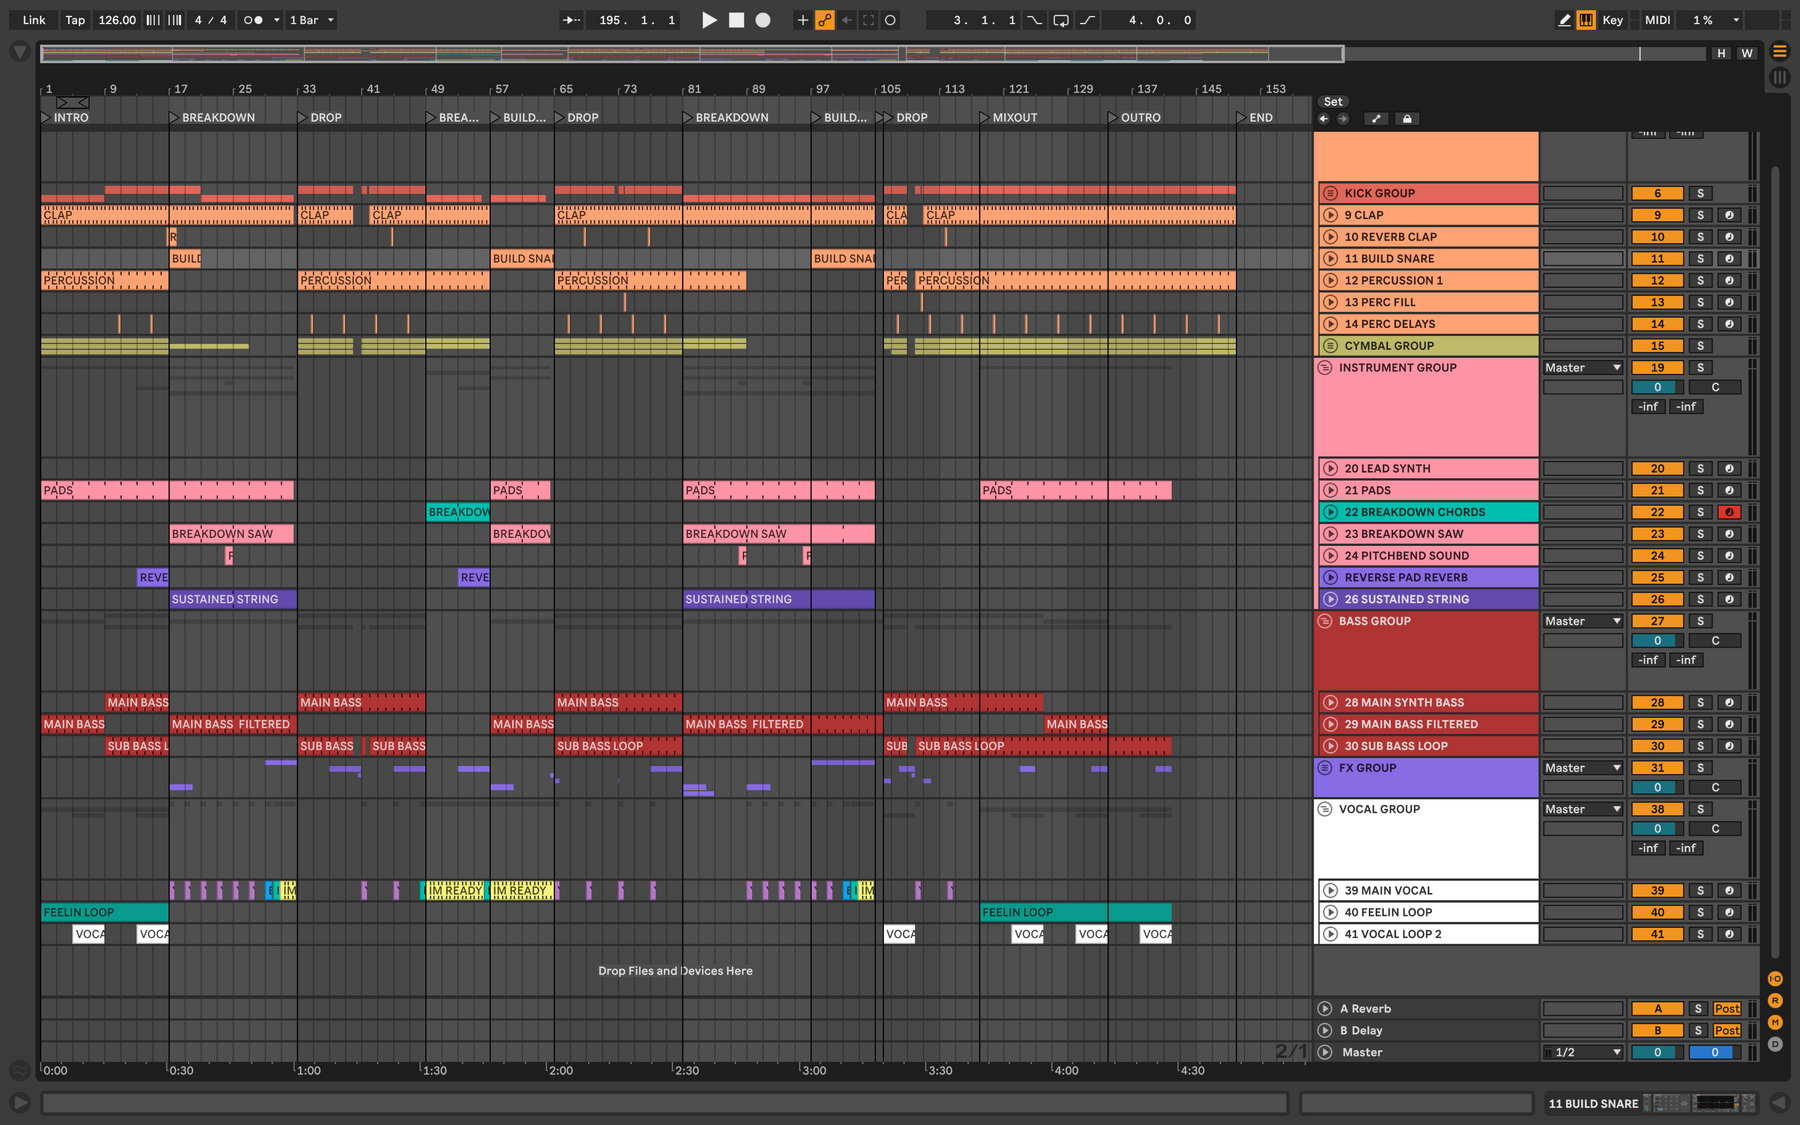Click the Follow playback arrow icon

coord(571,20)
